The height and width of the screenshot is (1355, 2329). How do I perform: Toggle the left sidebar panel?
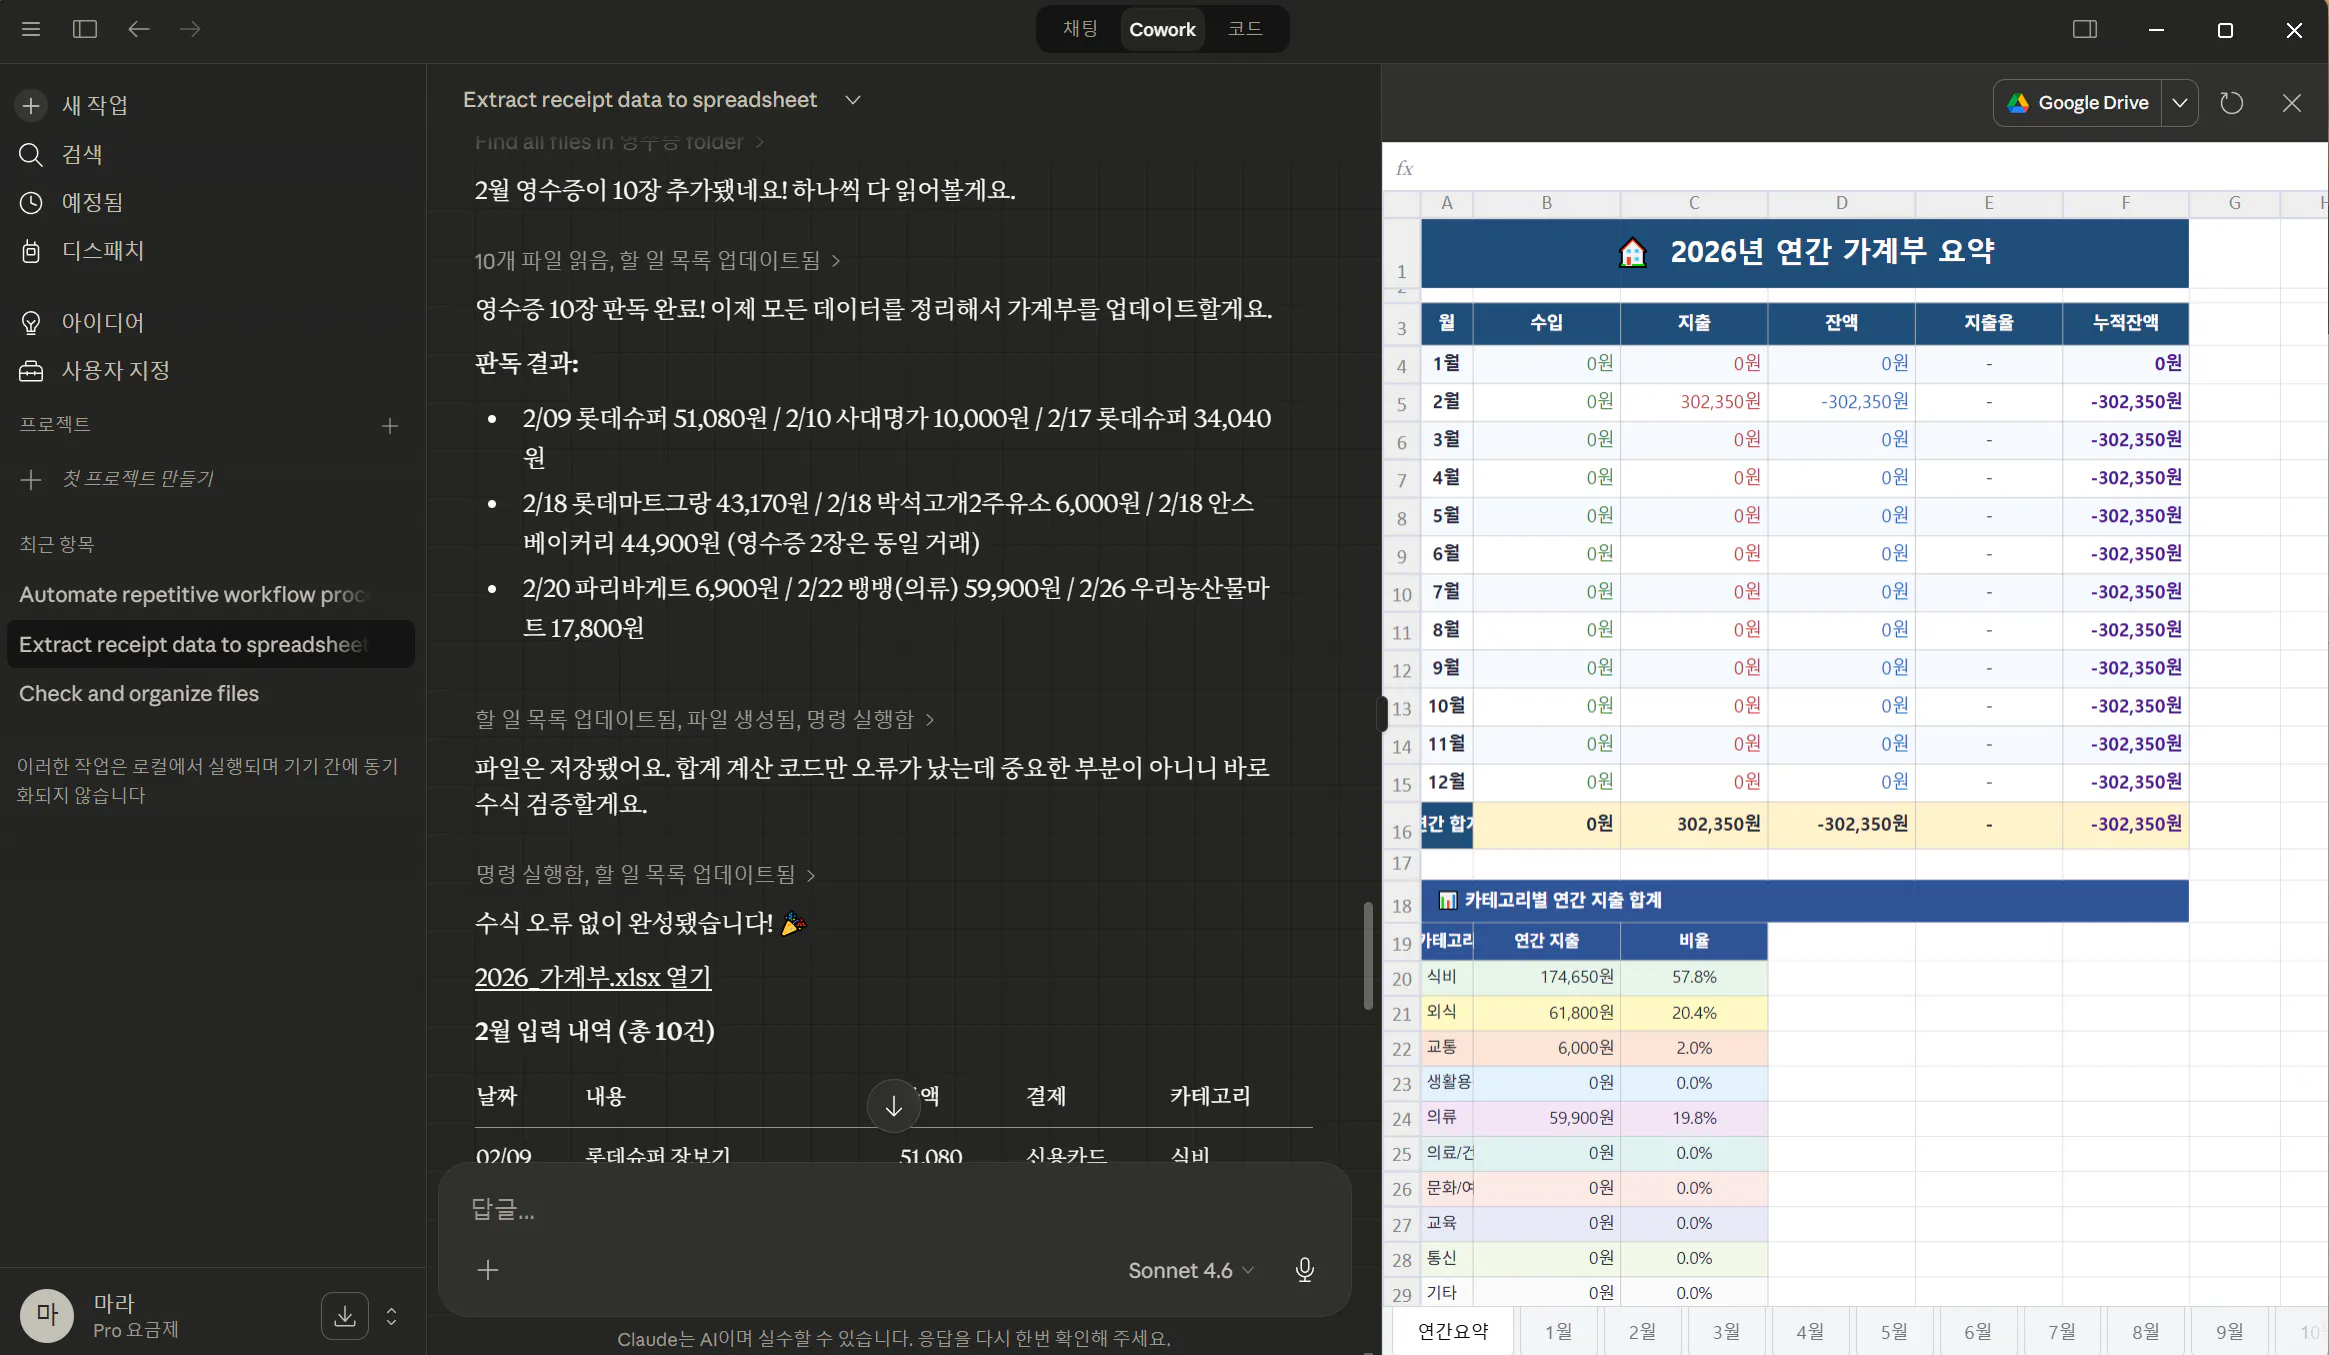[85, 29]
